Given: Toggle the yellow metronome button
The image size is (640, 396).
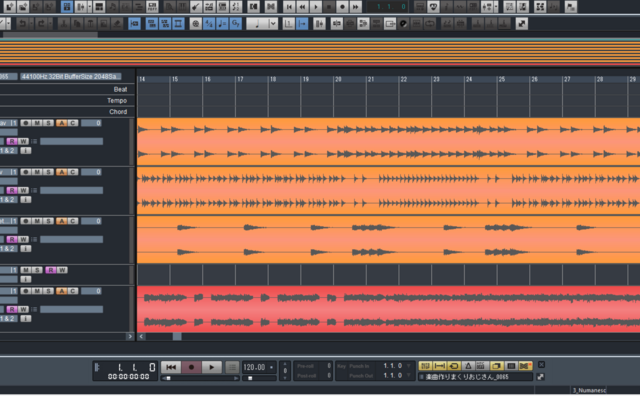Looking at the screenshot, I should (x=468, y=366).
